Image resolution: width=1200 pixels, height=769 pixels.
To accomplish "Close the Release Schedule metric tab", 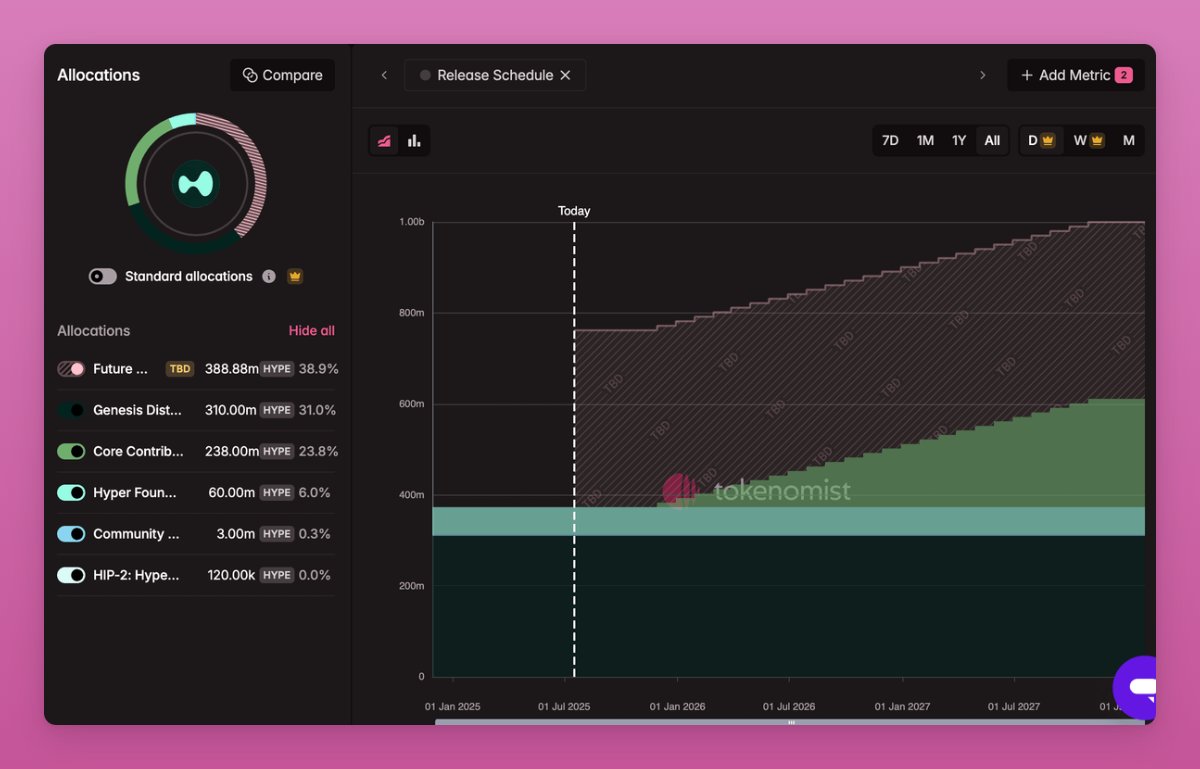I will (565, 75).
